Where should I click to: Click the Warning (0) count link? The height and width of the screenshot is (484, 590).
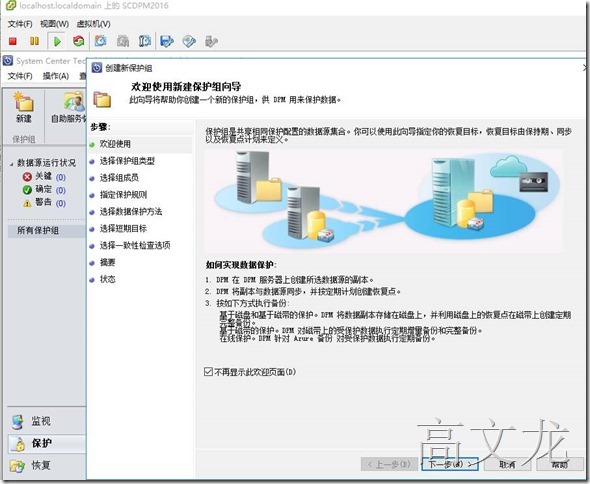tap(61, 204)
